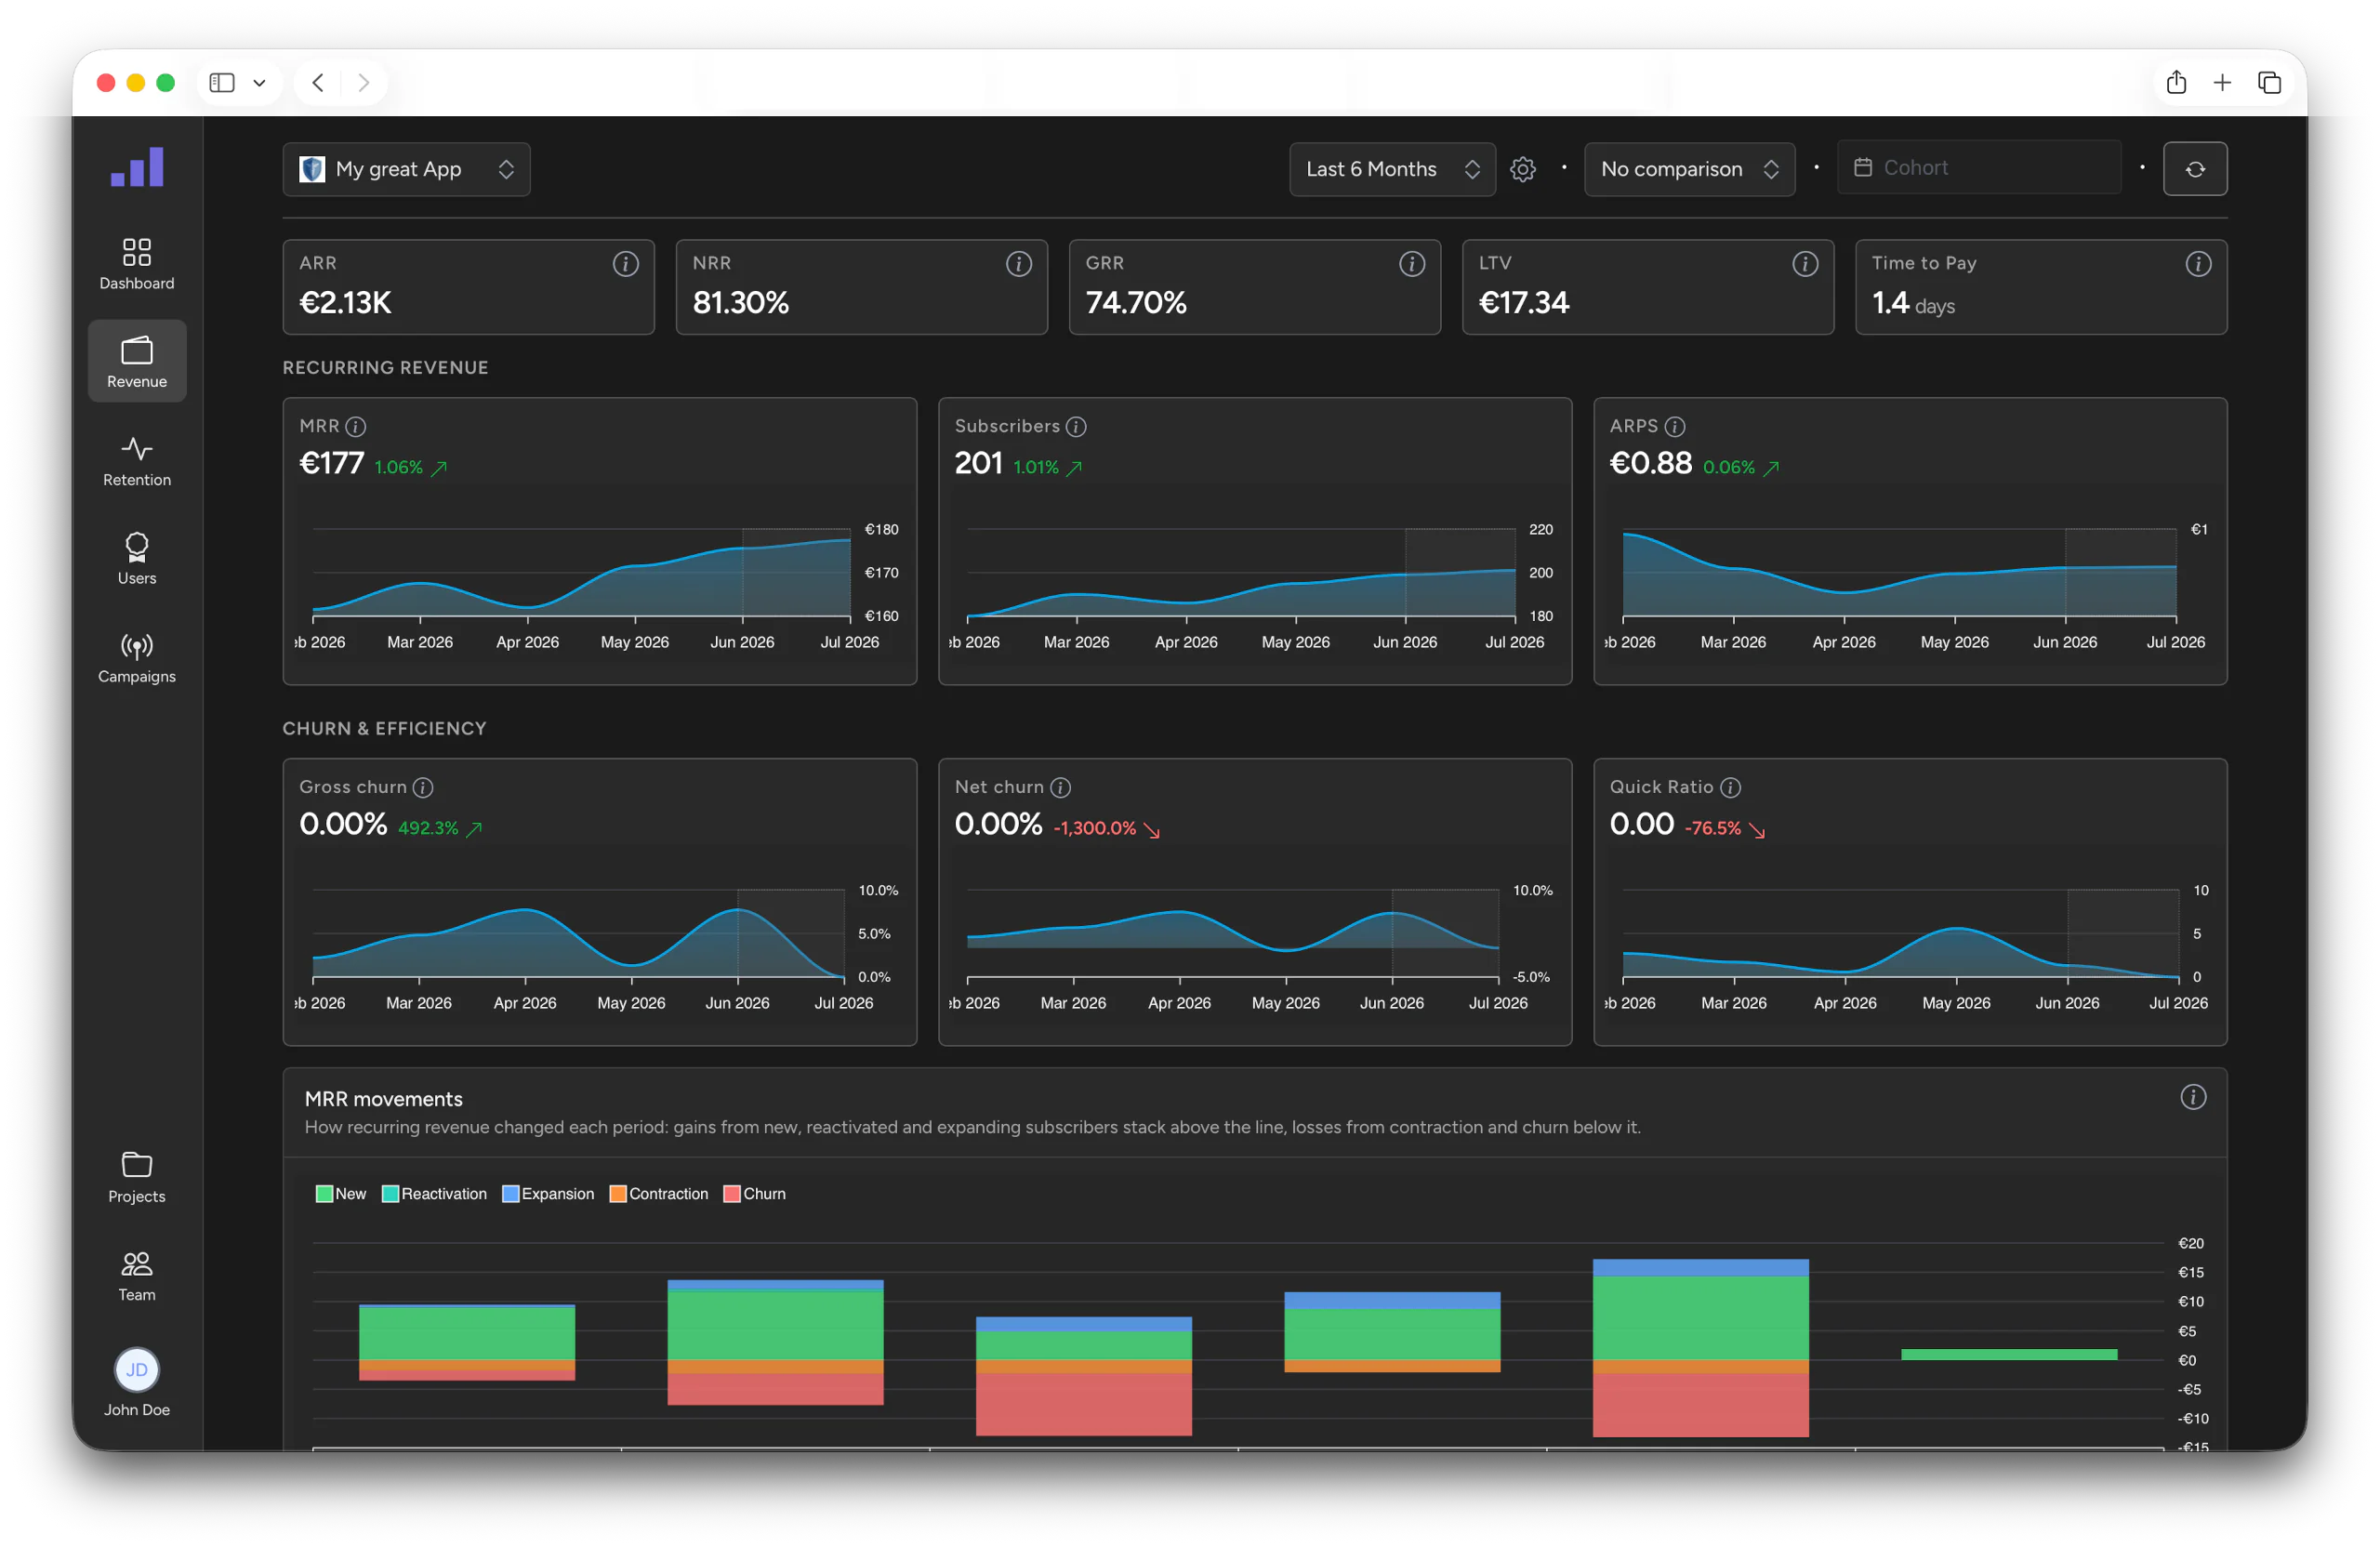Click the John Doe avatar
The image size is (2380, 1547).
click(137, 1369)
